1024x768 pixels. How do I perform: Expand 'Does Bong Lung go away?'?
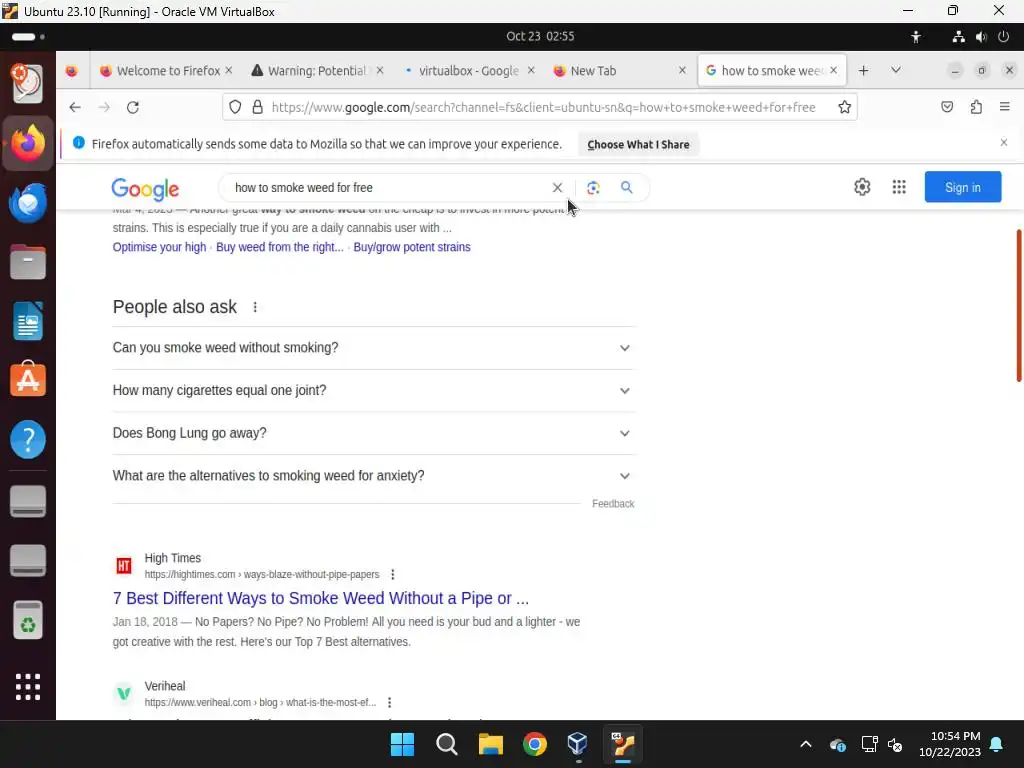point(373,433)
